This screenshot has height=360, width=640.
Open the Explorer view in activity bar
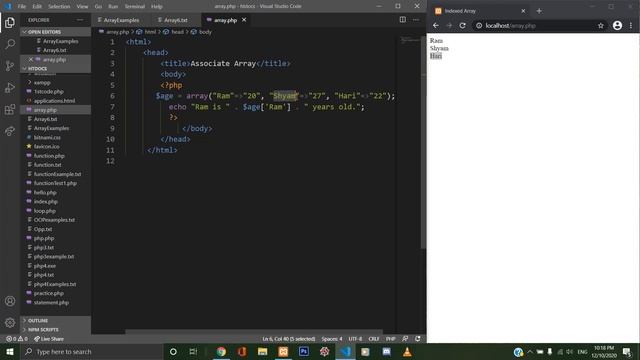pos(10,22)
